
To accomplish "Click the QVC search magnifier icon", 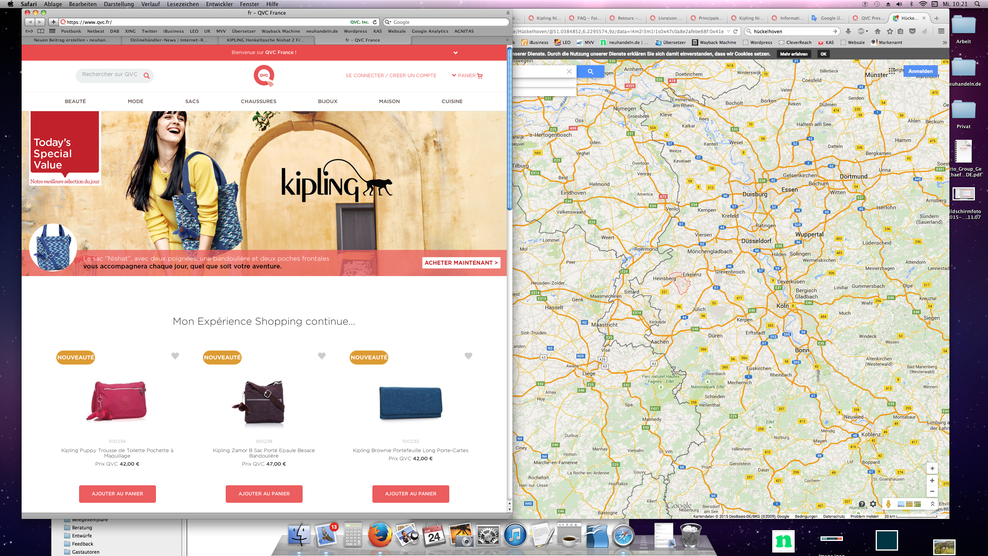I will click(146, 76).
